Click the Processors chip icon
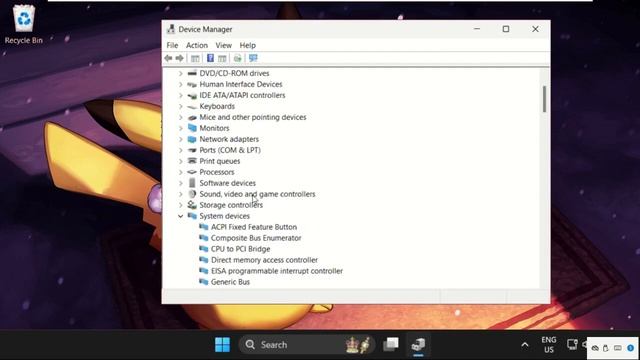 point(192,172)
